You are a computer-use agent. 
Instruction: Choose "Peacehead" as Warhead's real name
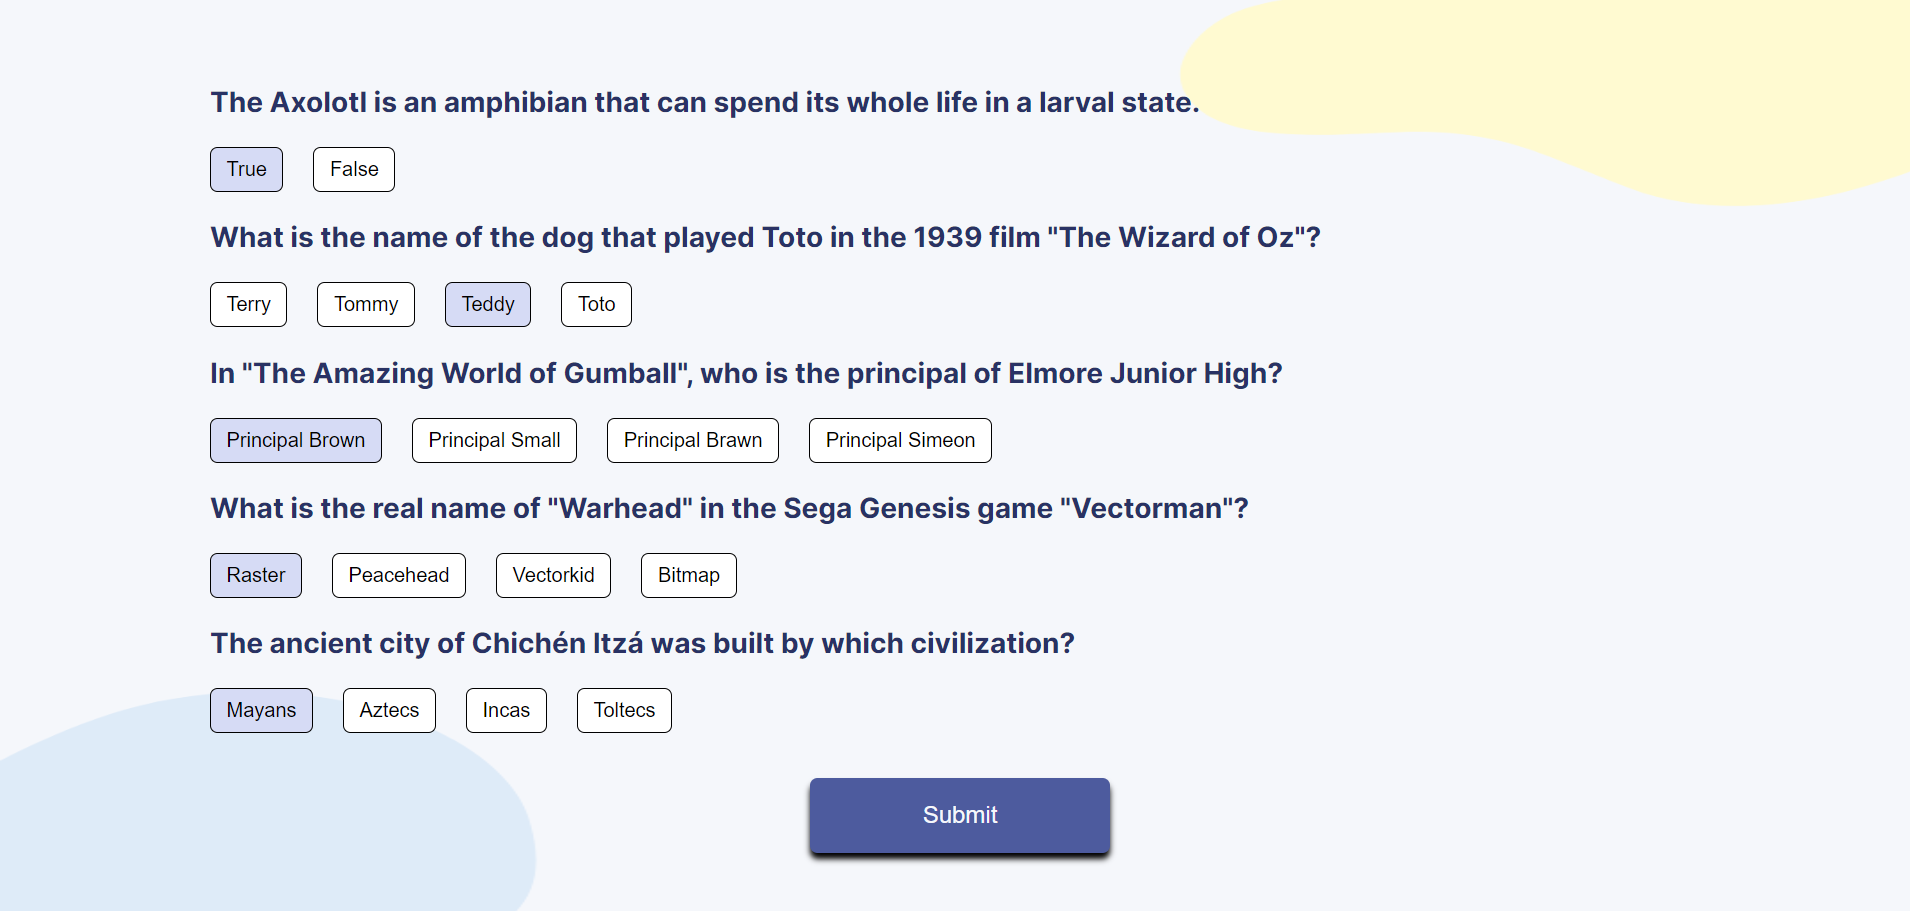tap(398, 575)
